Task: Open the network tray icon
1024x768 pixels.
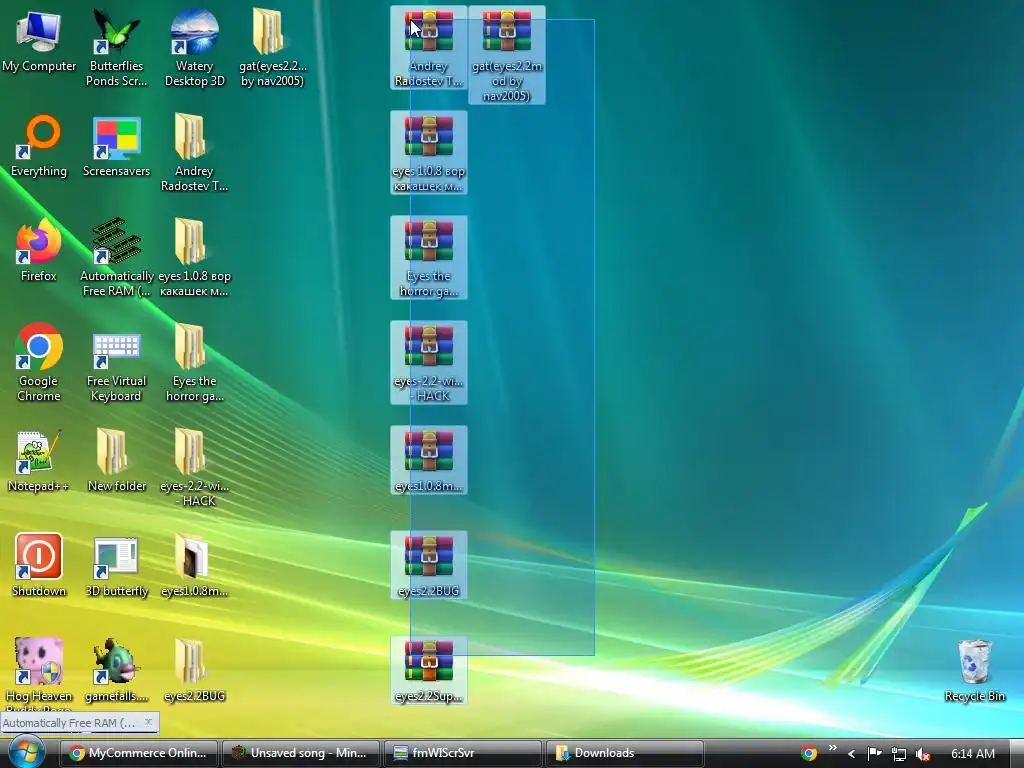Action: pos(899,754)
